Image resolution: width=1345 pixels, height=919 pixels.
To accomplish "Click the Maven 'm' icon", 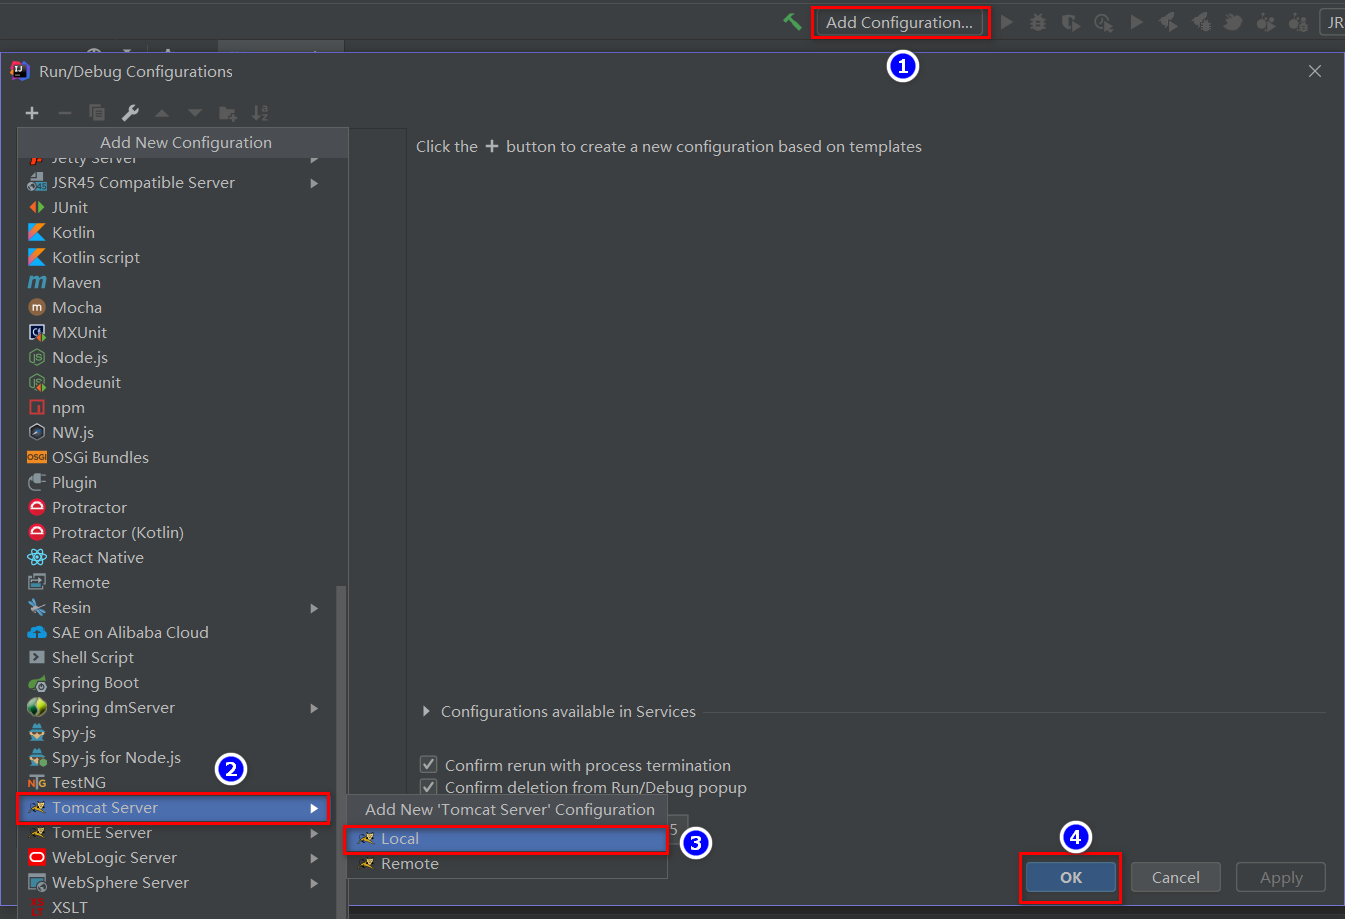I will click(x=37, y=282).
